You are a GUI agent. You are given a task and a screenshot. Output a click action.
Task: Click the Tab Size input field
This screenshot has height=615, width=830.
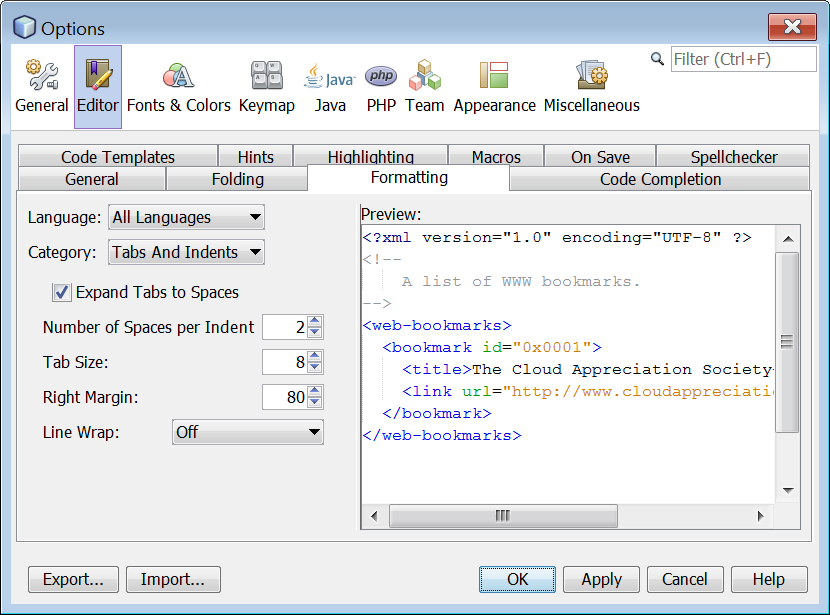coord(285,362)
